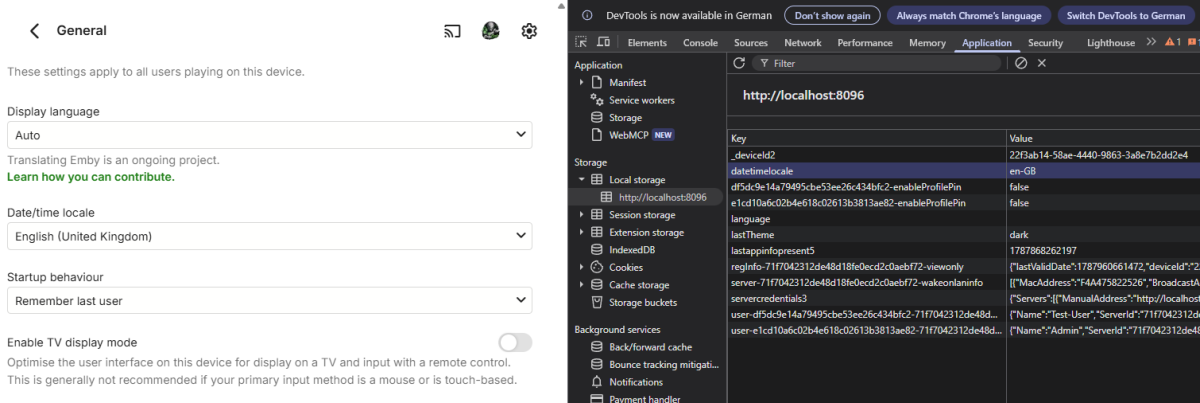Click Switch DevTools to German button
This screenshot has height=403, width=1200.
pyautogui.click(x=1125, y=15)
